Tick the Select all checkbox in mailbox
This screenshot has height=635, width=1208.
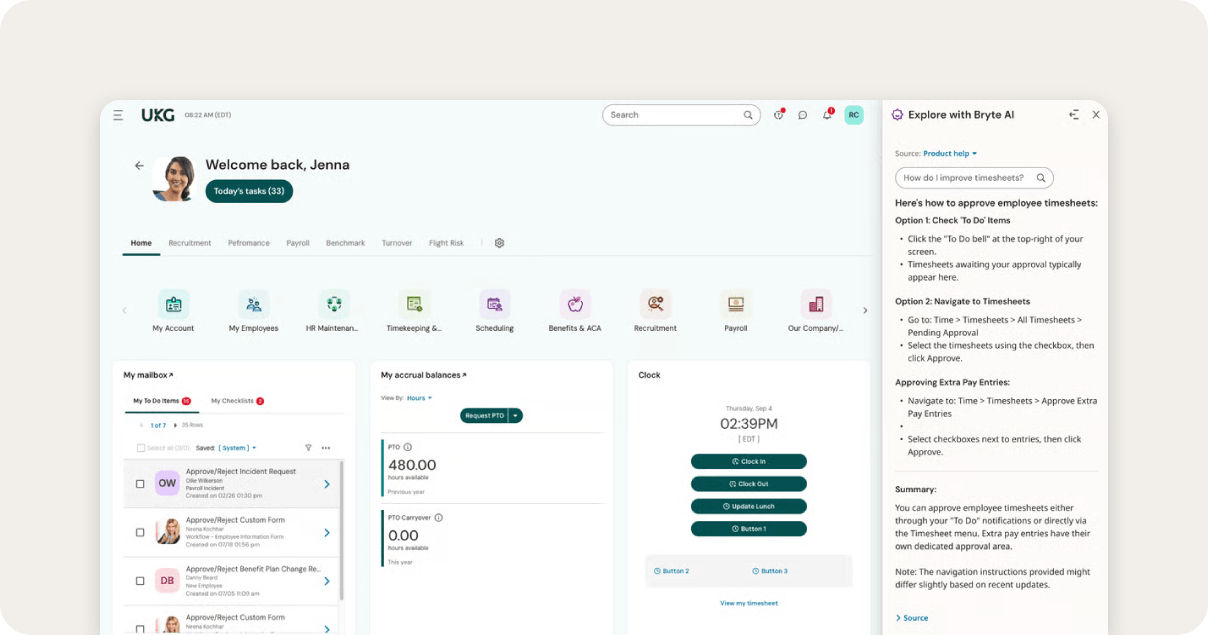141,448
